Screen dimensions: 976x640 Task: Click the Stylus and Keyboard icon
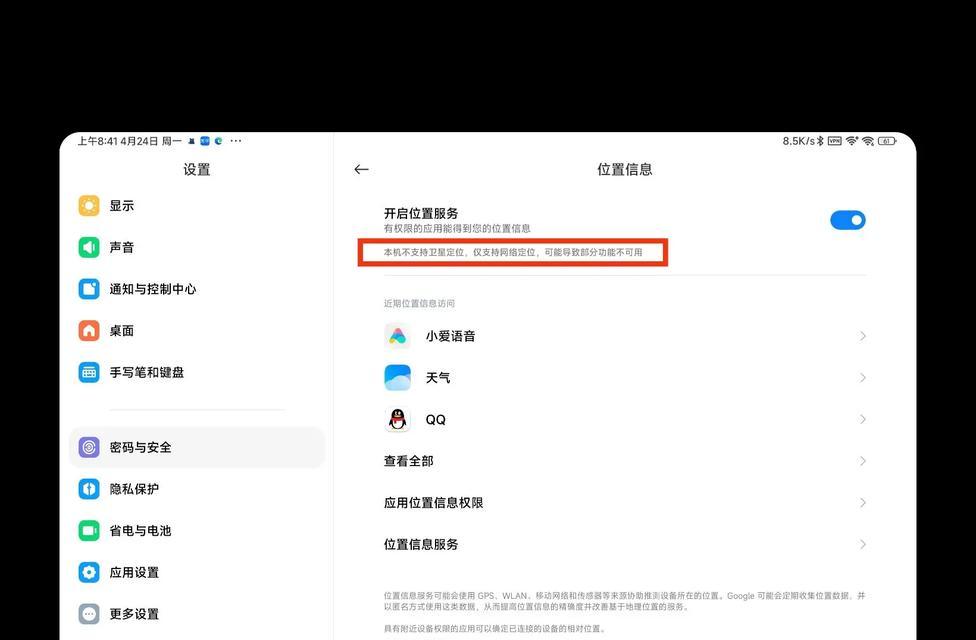pos(89,372)
